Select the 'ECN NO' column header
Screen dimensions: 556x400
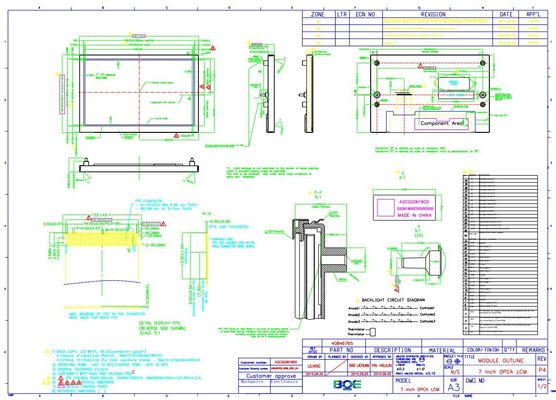pyautogui.click(x=365, y=14)
